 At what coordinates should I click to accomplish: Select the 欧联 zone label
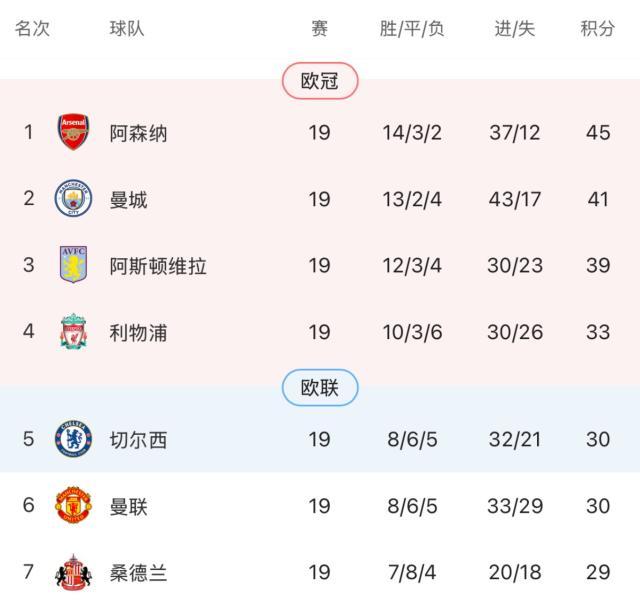[320, 387]
